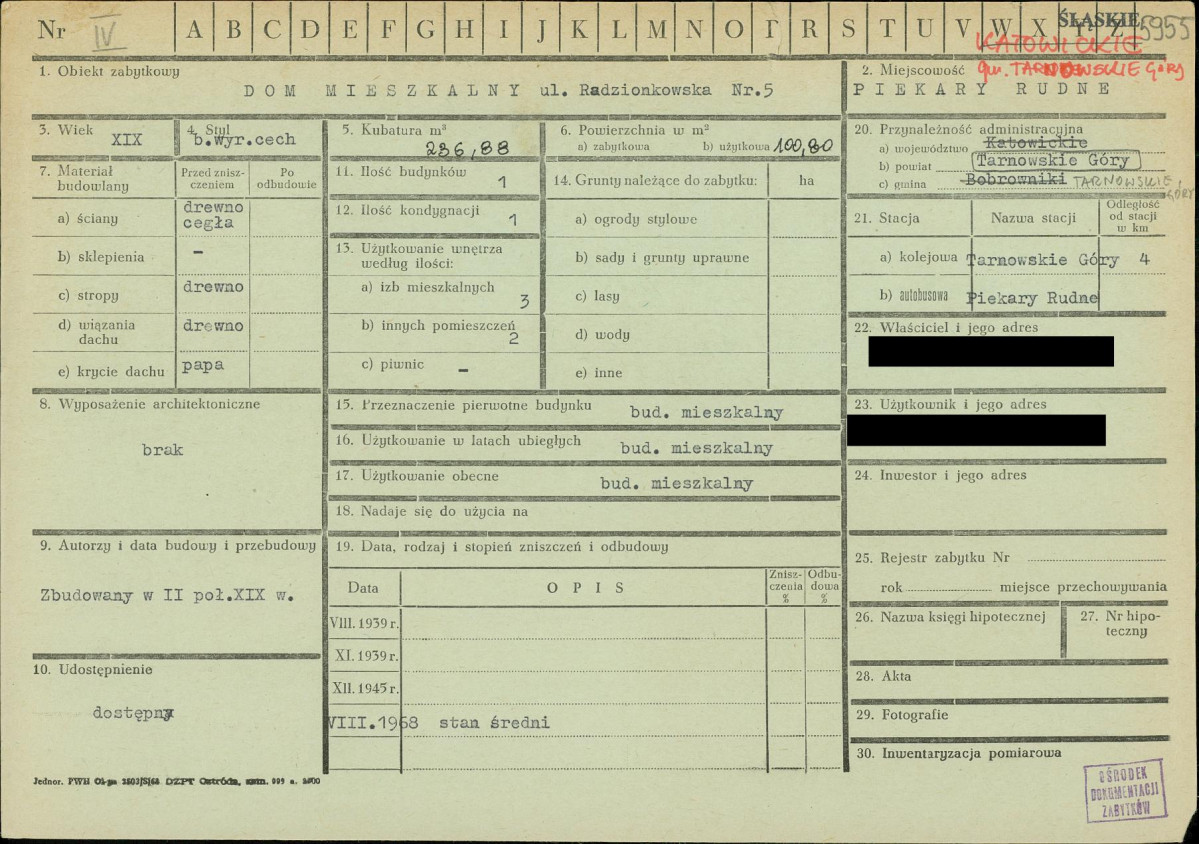
Task: Click the printer's footer line starting "Jednor."
Action: click(x=177, y=781)
